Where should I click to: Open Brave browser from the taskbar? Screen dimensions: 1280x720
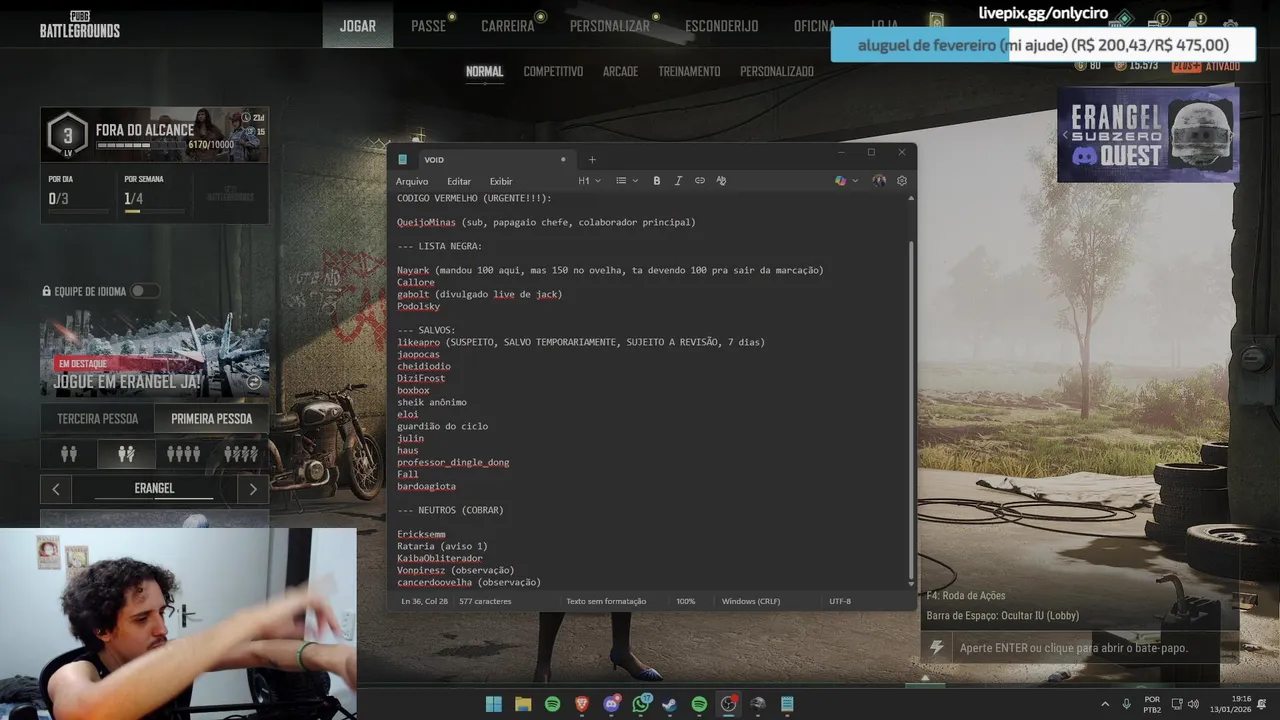coord(582,704)
